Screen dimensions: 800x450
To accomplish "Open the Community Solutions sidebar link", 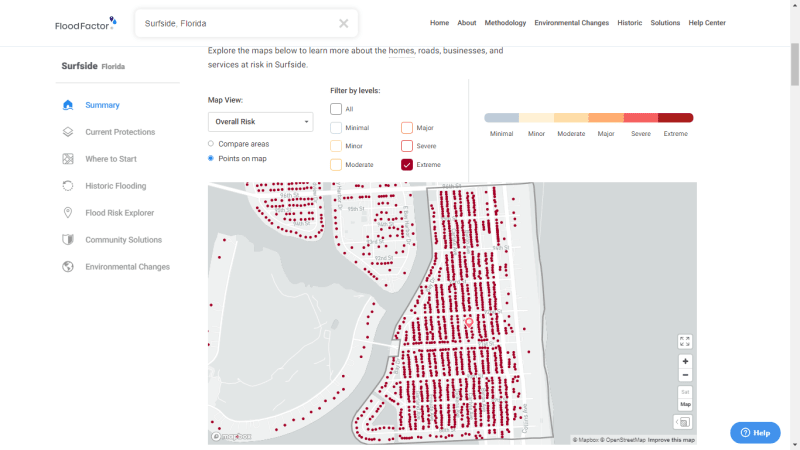I will [123, 240].
